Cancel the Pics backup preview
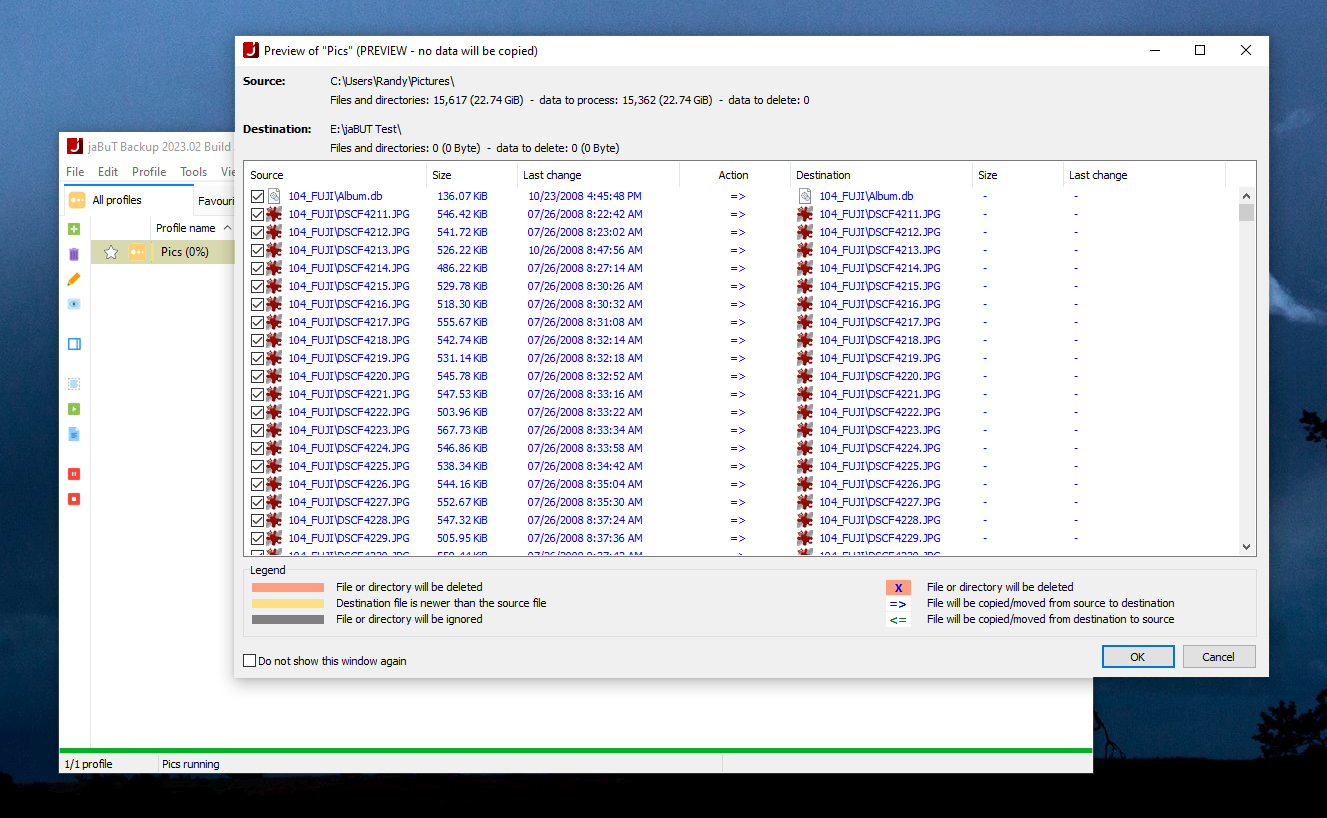 click(1218, 657)
